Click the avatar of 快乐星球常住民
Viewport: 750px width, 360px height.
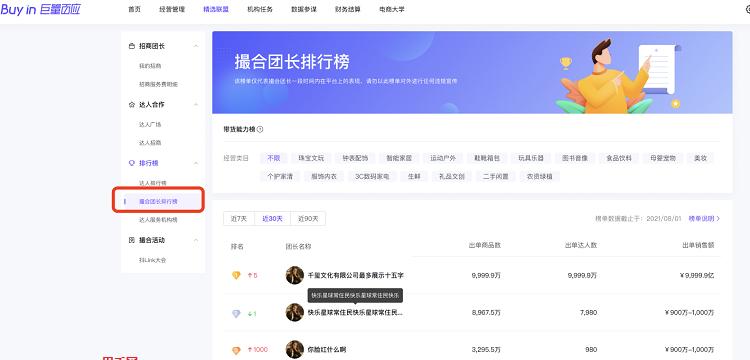pyautogui.click(x=295, y=313)
